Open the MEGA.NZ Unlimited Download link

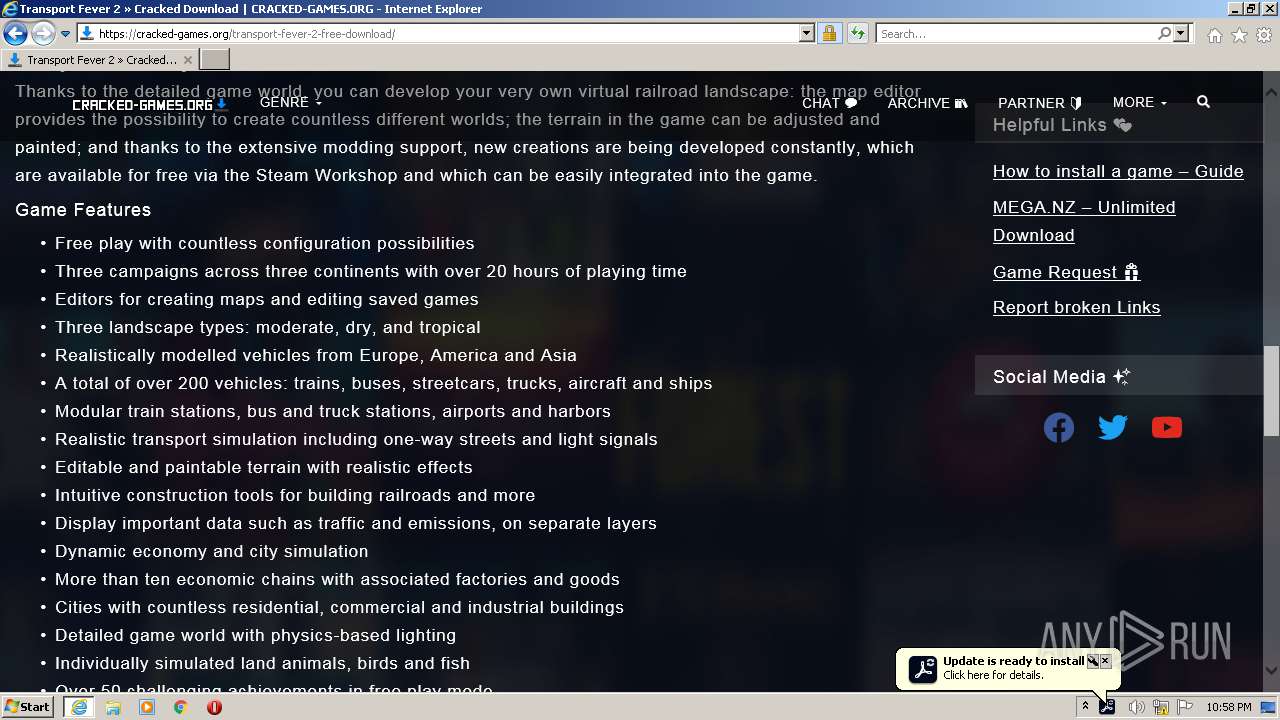[1084, 221]
